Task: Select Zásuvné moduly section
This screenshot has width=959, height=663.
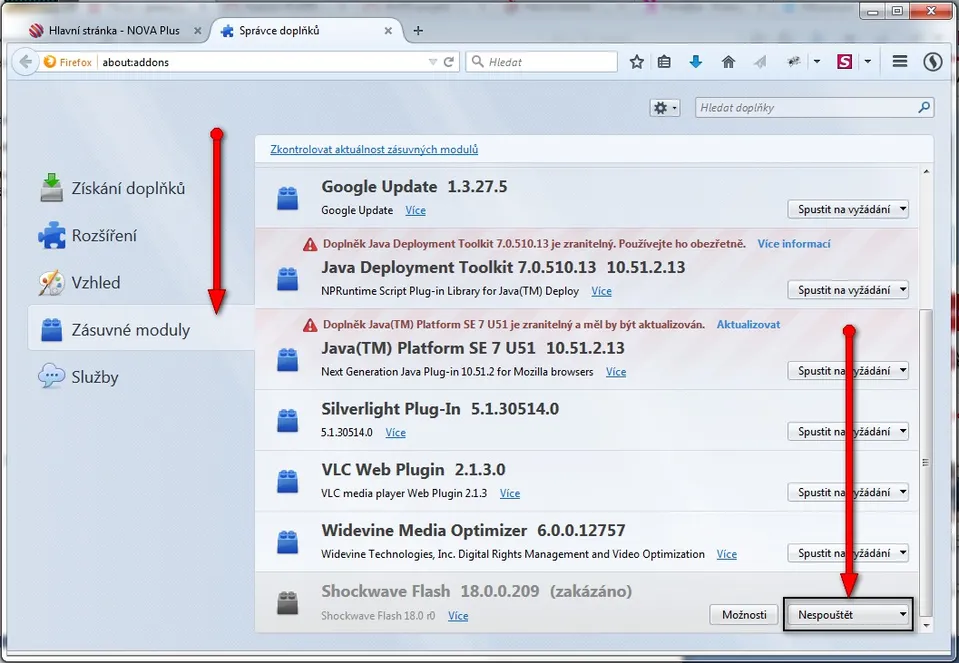Action: point(141,329)
